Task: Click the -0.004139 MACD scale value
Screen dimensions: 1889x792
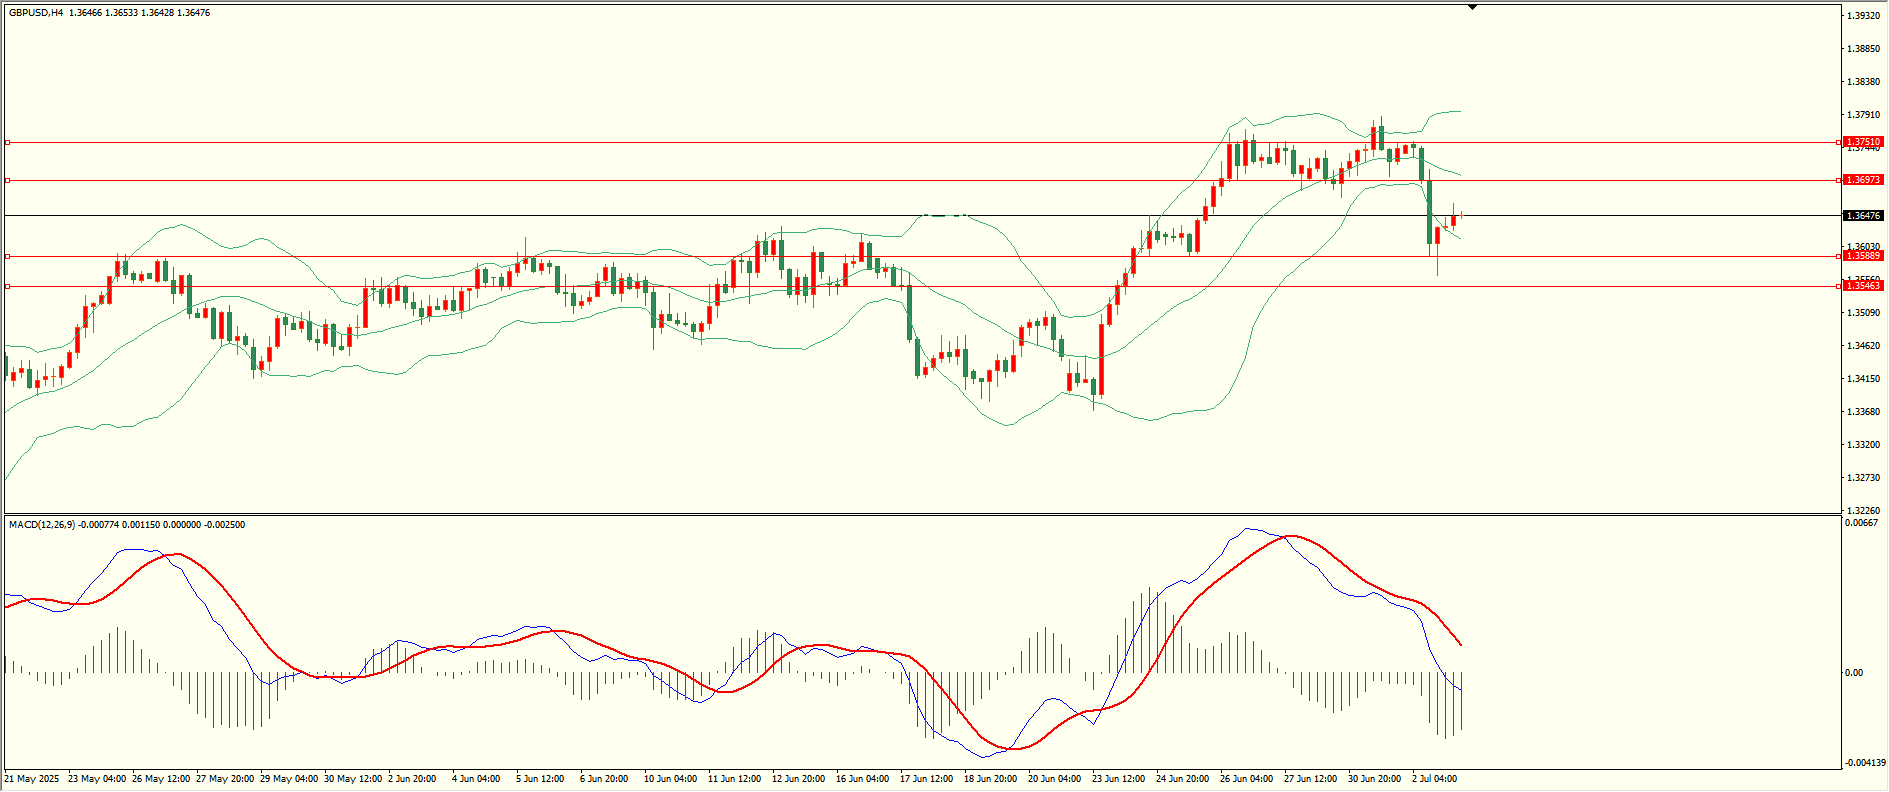Action: click(1863, 763)
